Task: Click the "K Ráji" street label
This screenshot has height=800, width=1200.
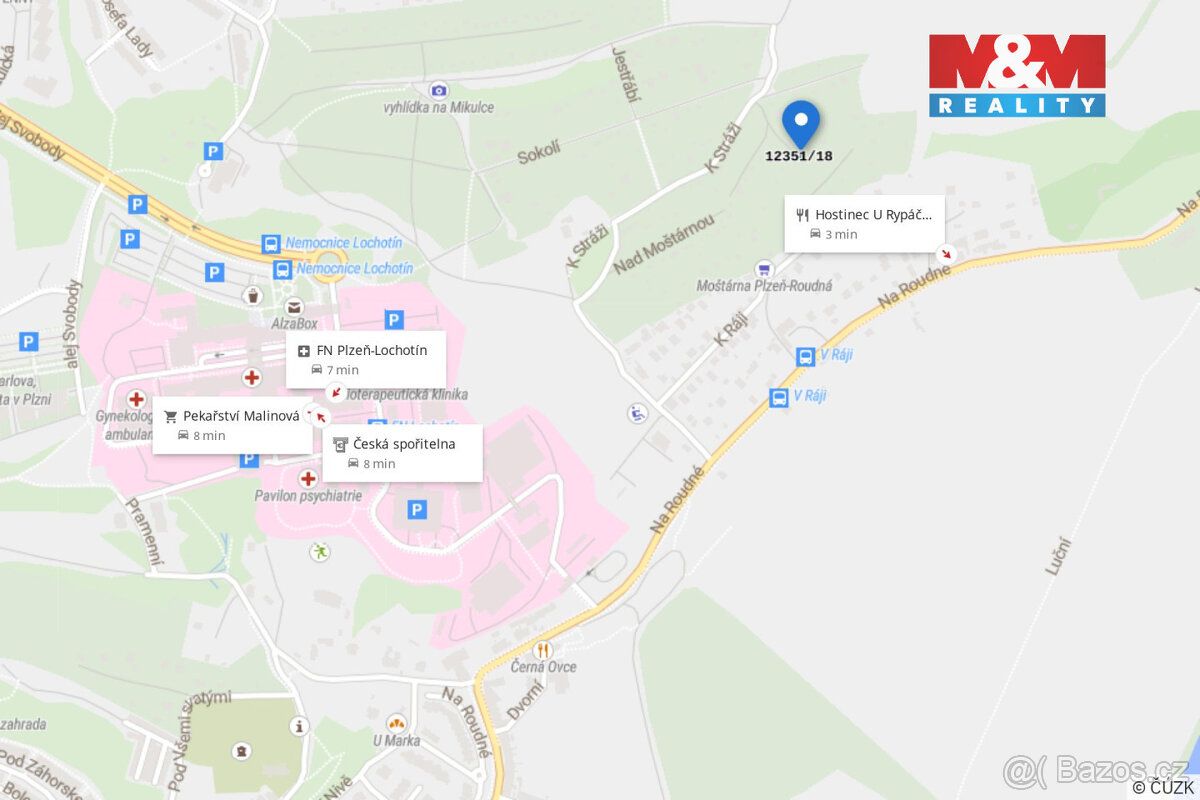Action: click(731, 328)
